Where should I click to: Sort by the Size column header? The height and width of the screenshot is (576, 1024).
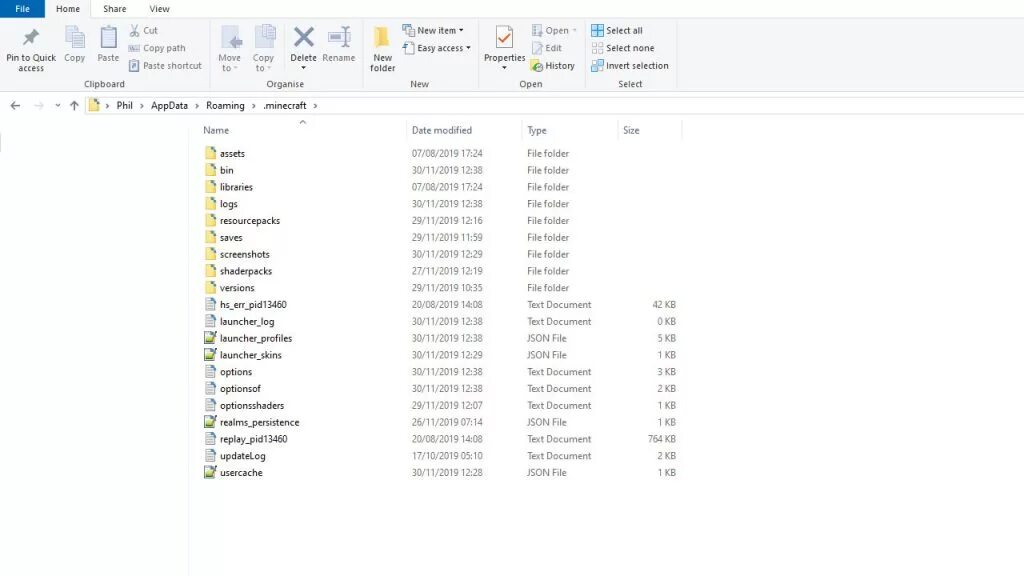point(631,130)
